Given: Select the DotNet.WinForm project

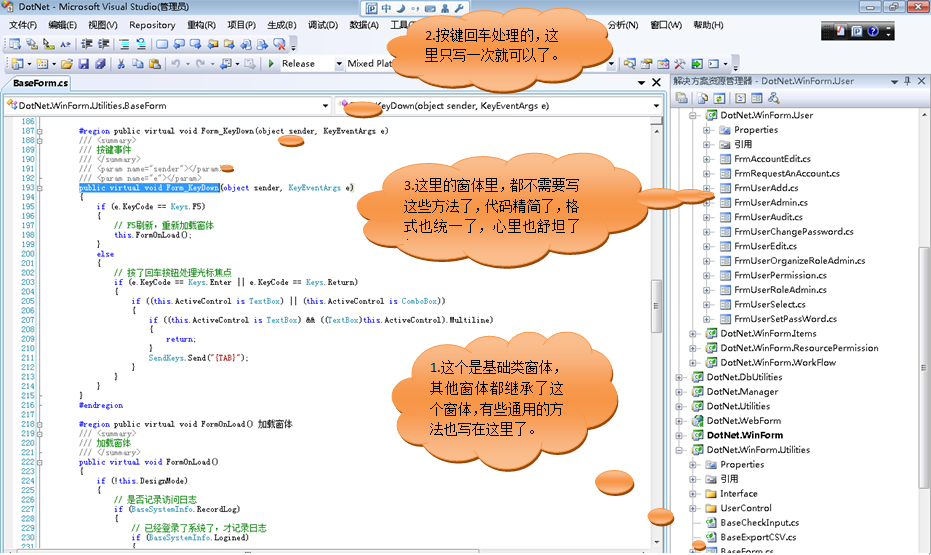Looking at the screenshot, I should pos(745,435).
